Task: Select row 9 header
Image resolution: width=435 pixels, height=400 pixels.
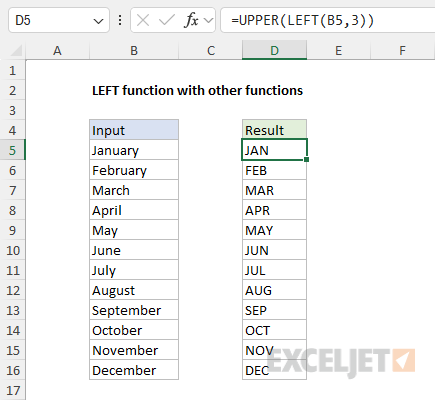Action: [13, 230]
